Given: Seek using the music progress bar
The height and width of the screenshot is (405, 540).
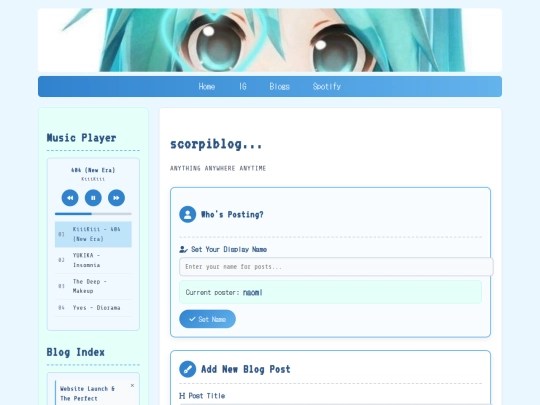Looking at the screenshot, I should [93, 214].
